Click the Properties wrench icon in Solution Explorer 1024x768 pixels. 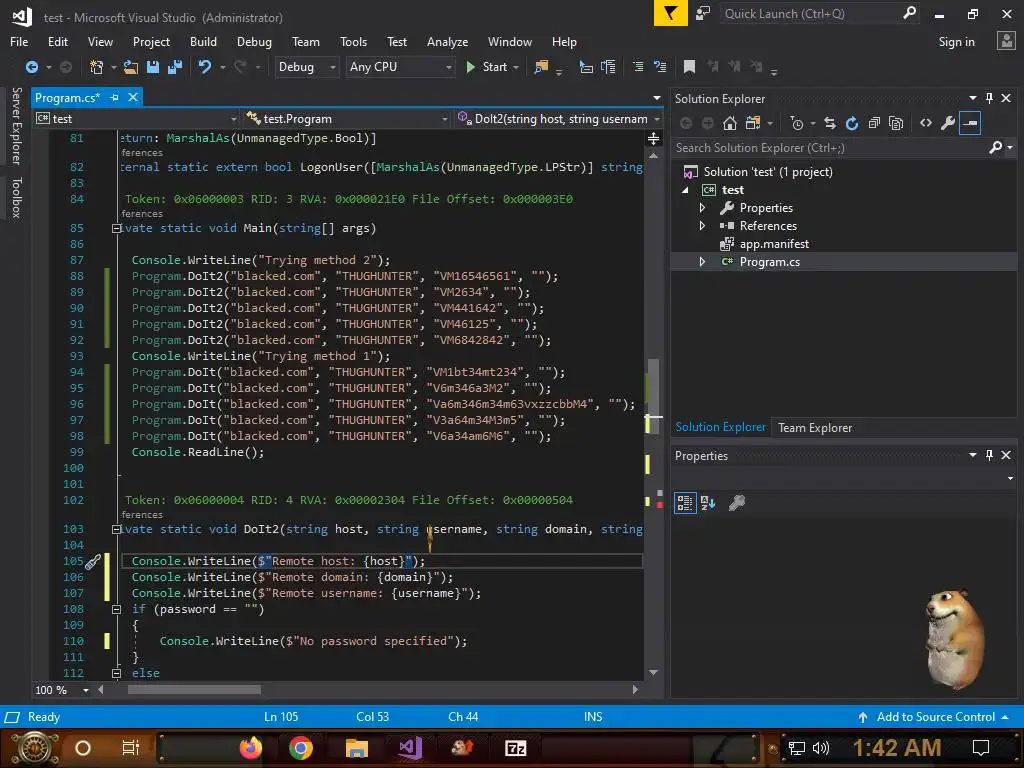point(948,123)
